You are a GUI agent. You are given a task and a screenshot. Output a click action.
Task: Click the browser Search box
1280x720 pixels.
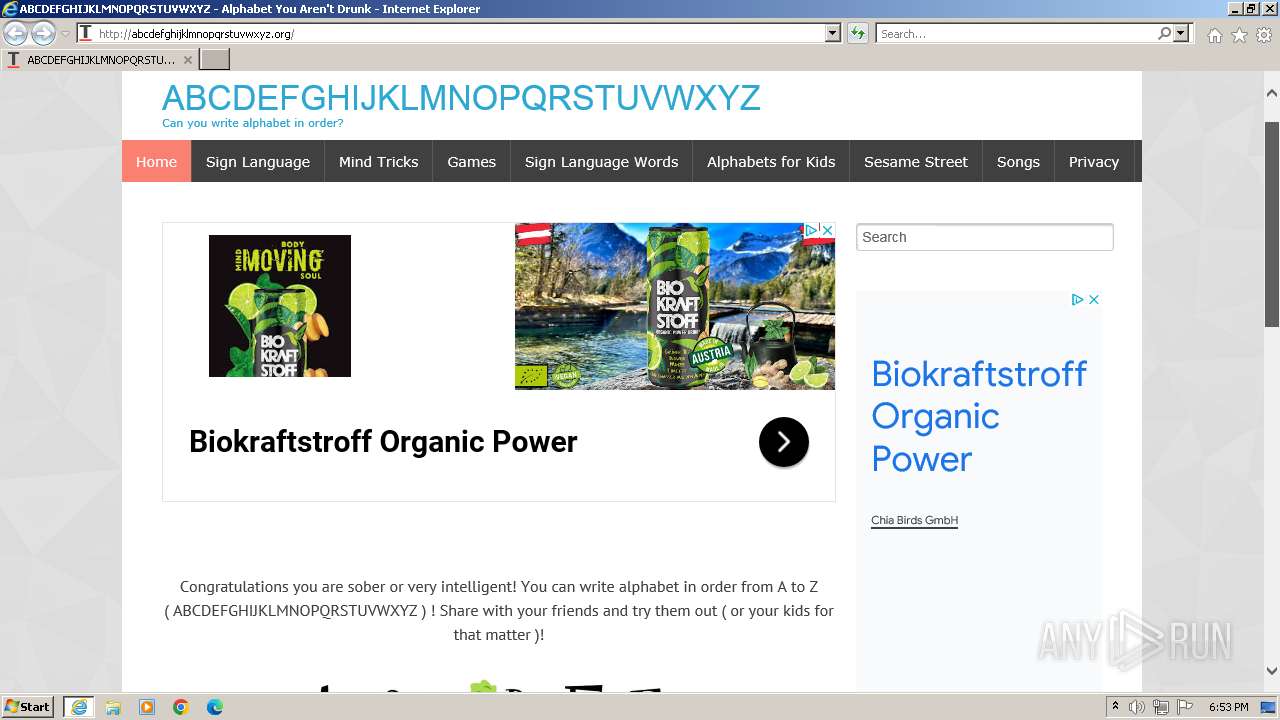(1015, 34)
